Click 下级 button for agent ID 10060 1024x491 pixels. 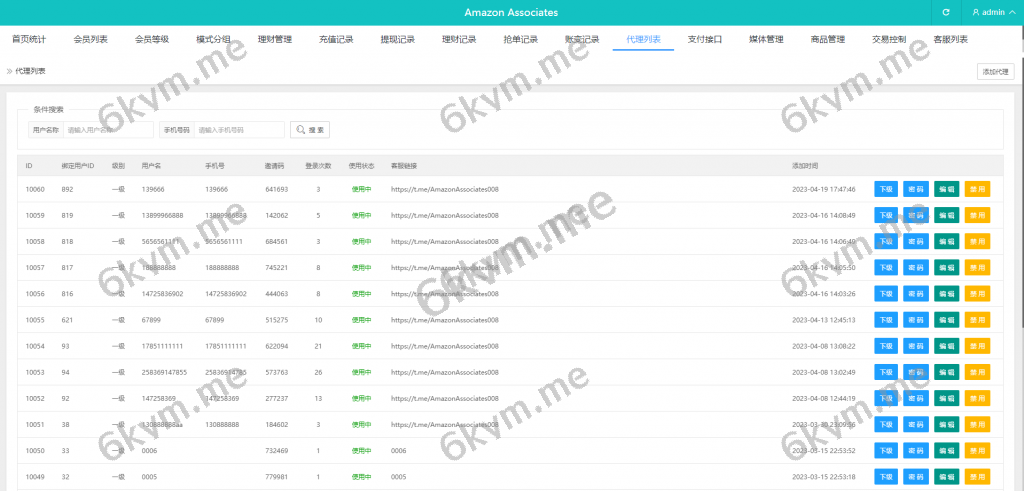(886, 189)
